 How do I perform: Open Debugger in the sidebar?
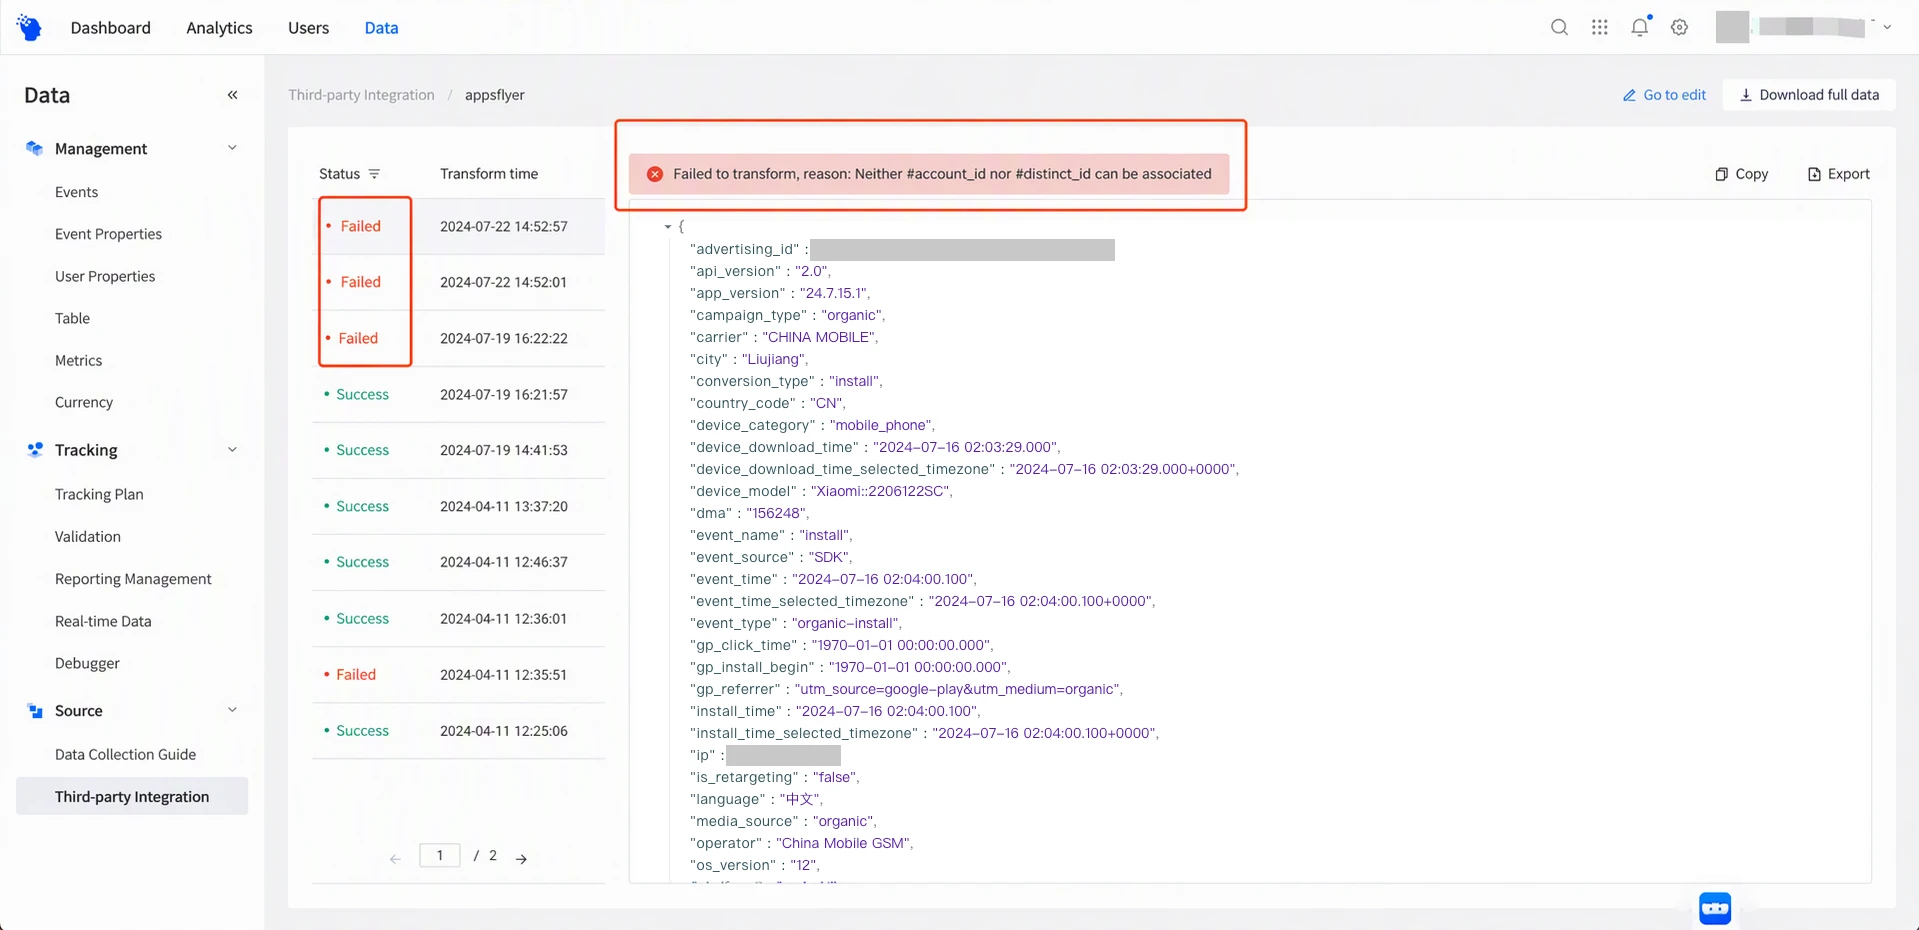coord(87,663)
